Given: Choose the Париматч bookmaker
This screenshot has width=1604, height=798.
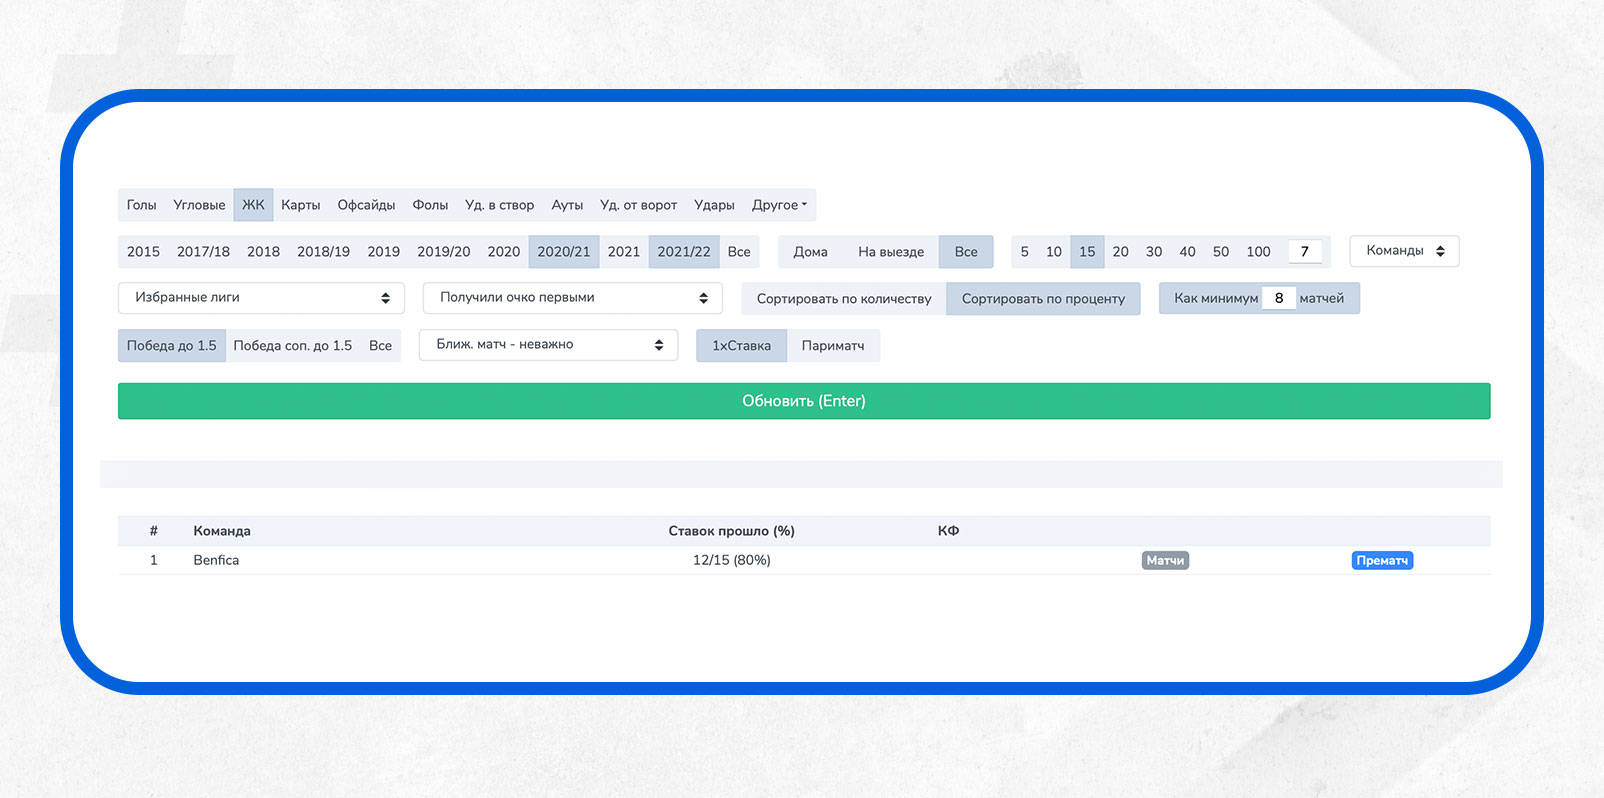Looking at the screenshot, I should 832,346.
